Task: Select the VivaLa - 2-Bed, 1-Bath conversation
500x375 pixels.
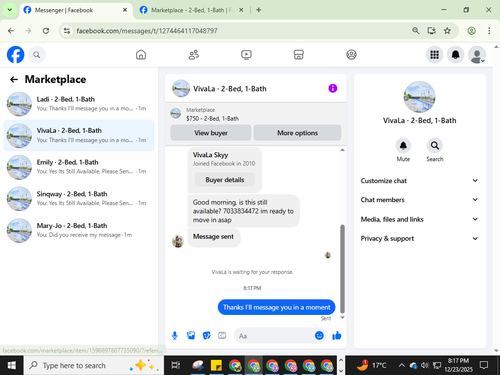Action: (x=79, y=135)
